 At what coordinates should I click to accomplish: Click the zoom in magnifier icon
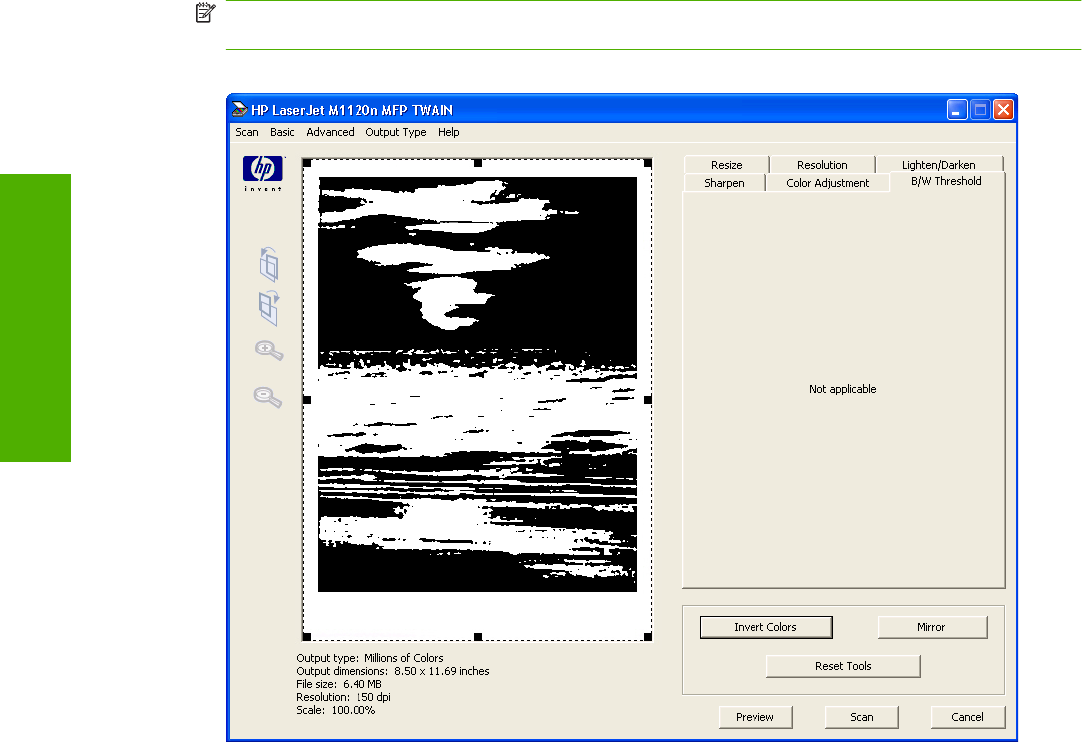[268, 351]
